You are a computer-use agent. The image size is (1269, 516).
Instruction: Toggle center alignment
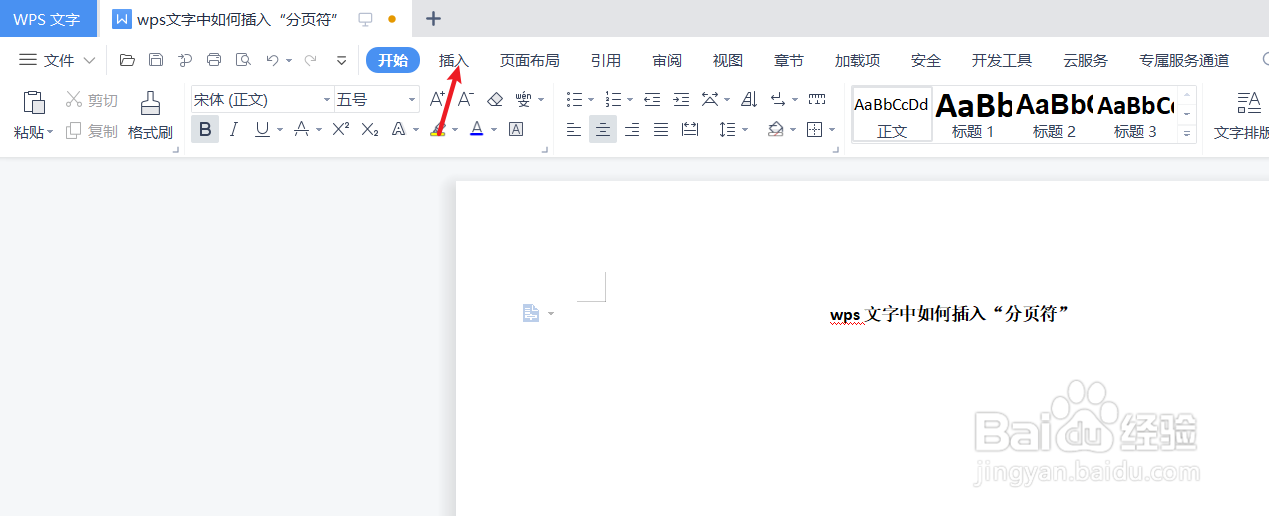603,129
